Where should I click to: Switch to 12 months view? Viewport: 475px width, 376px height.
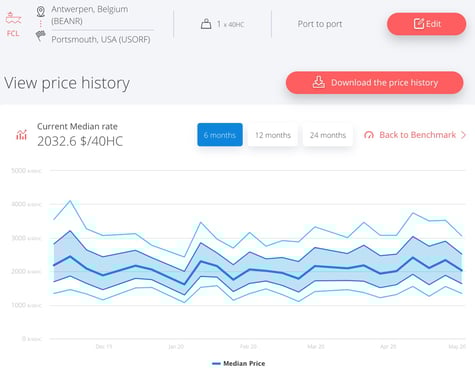click(x=273, y=135)
